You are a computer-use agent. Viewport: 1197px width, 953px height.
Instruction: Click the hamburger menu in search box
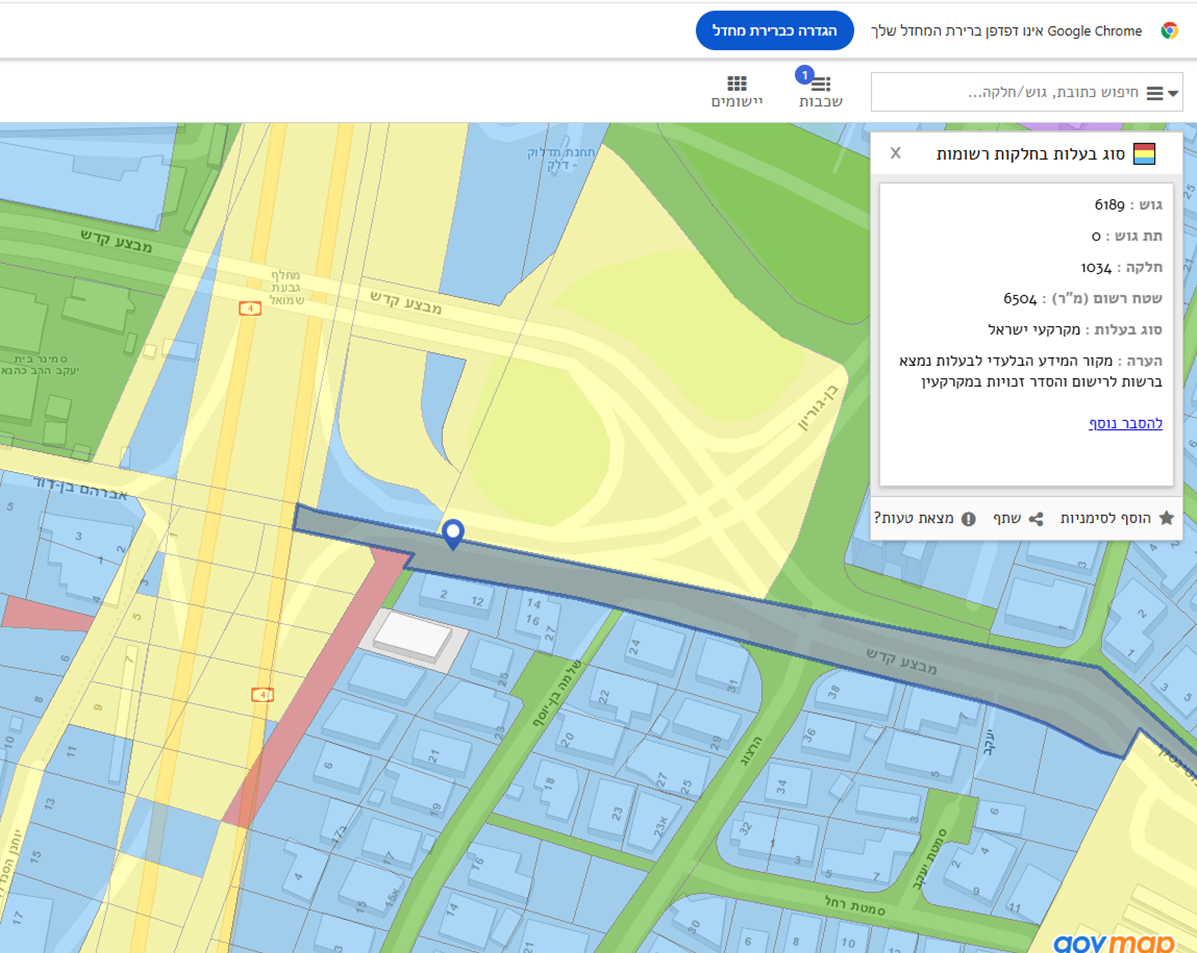(x=1155, y=93)
